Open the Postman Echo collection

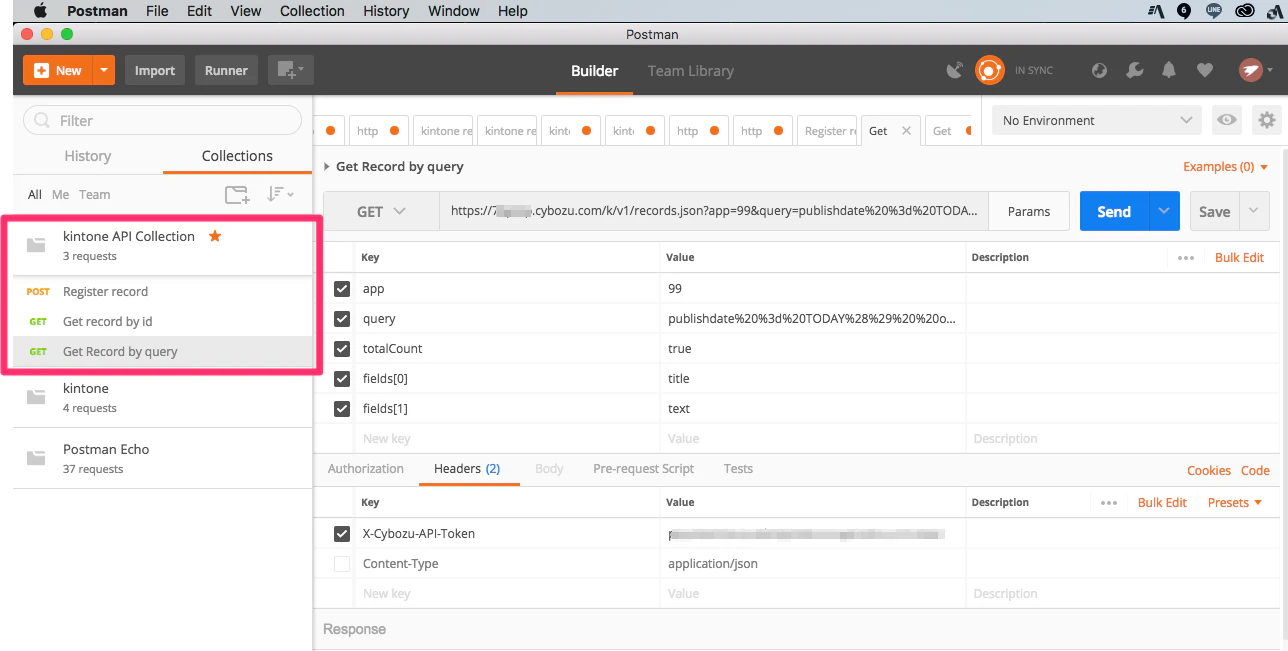pos(162,458)
